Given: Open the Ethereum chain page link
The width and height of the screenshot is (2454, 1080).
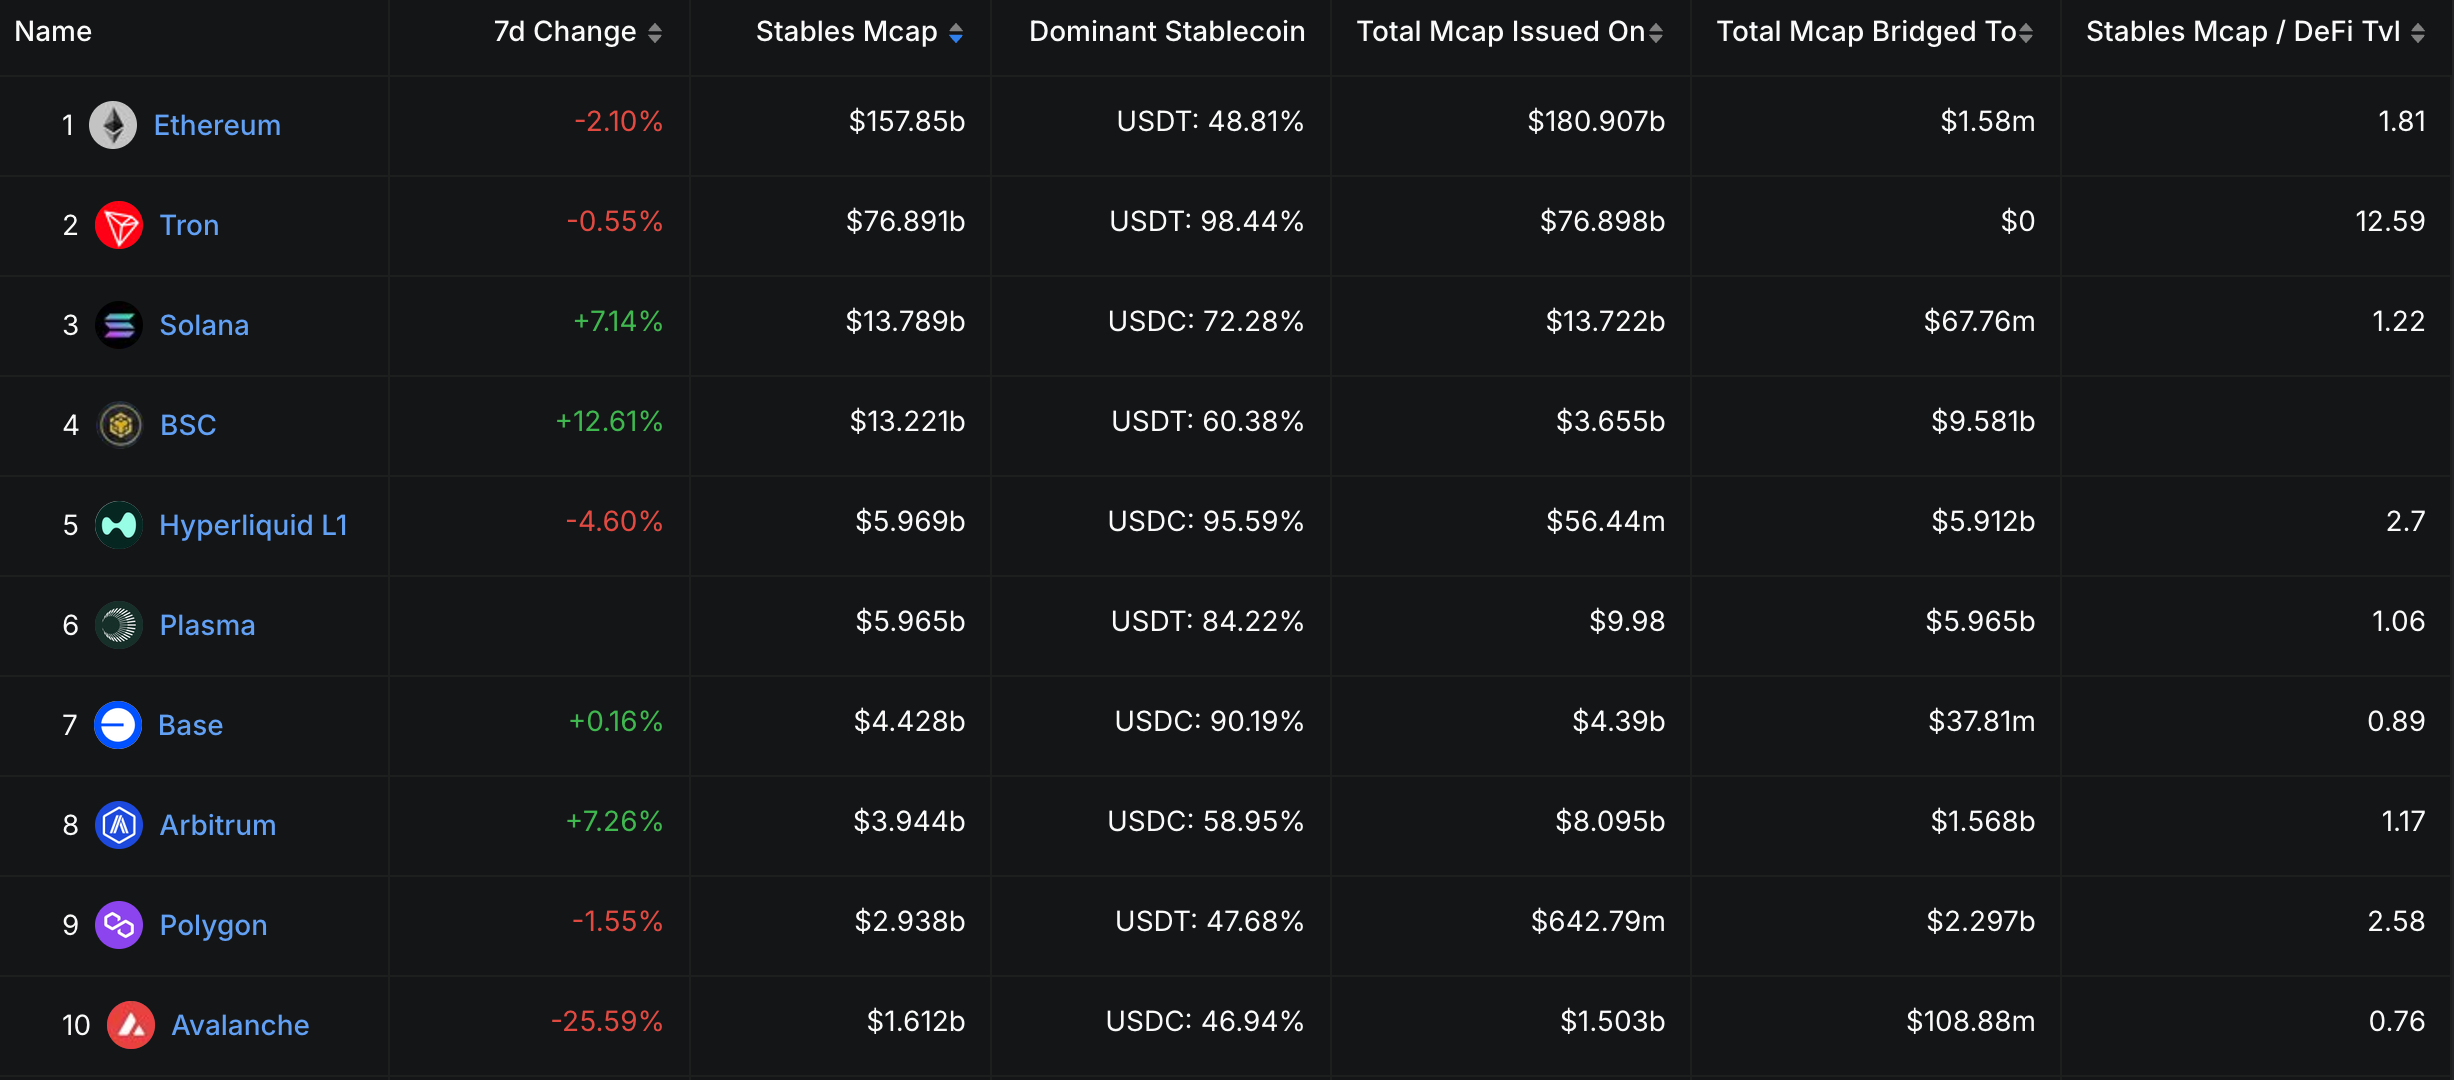Looking at the screenshot, I should (216, 124).
